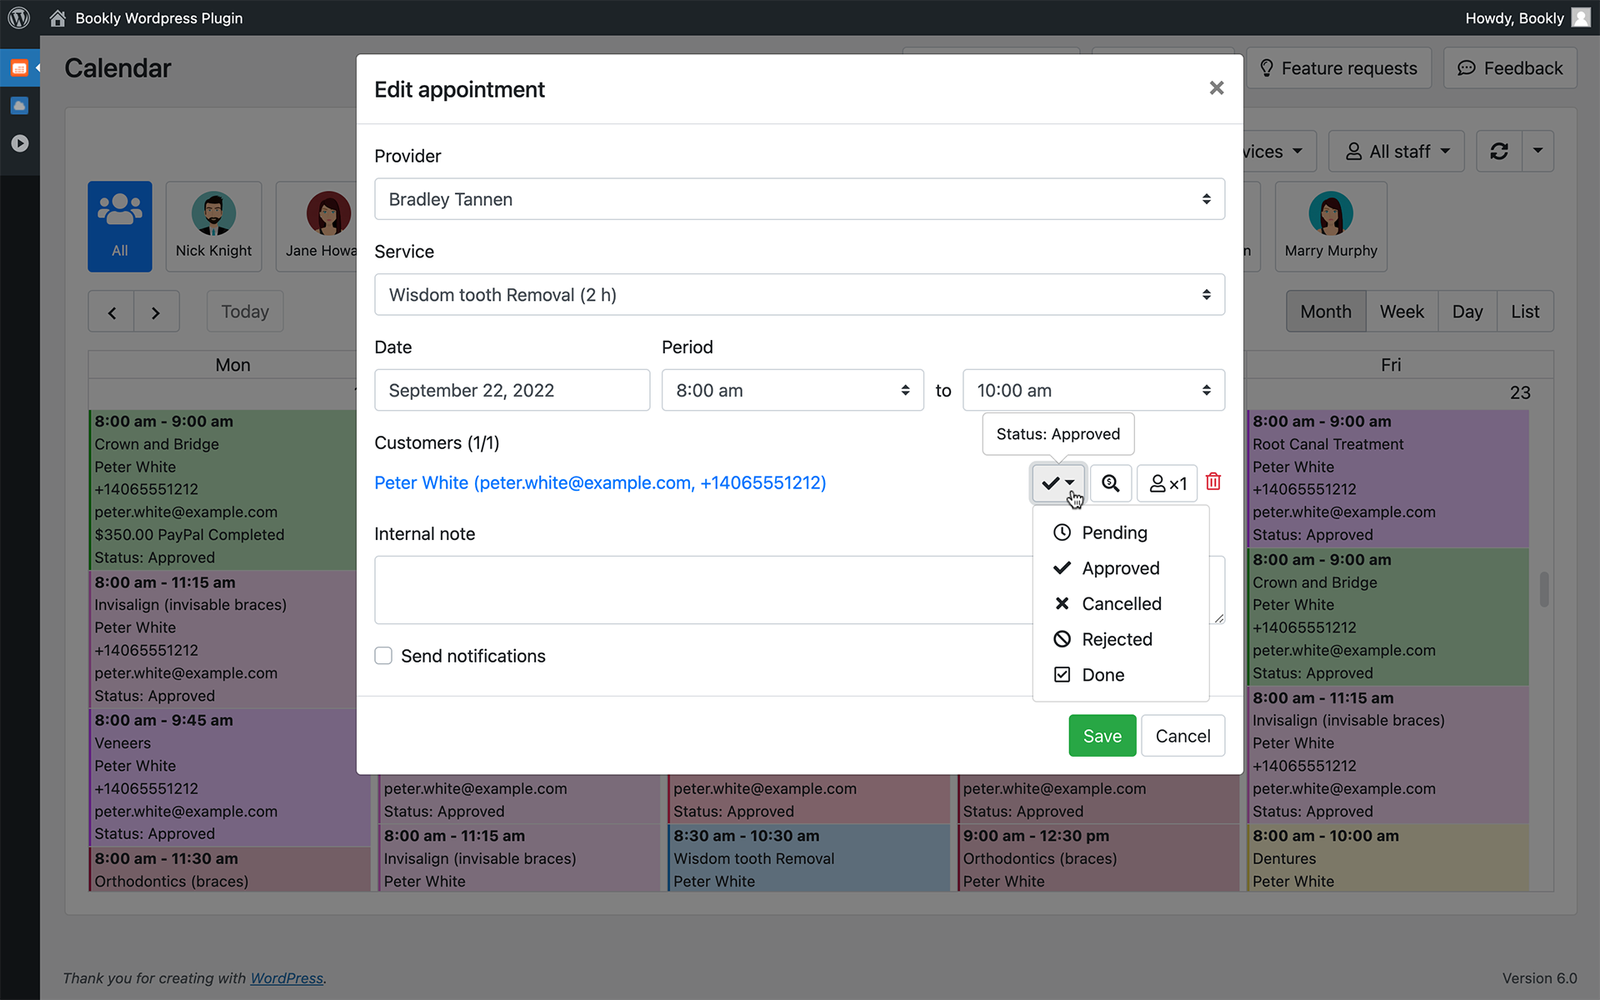Open Feature requests via the lightbulb icon

pyautogui.click(x=1267, y=67)
